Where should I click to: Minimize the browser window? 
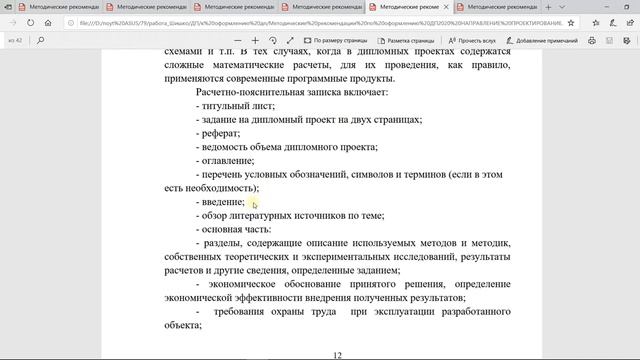(607, 7)
